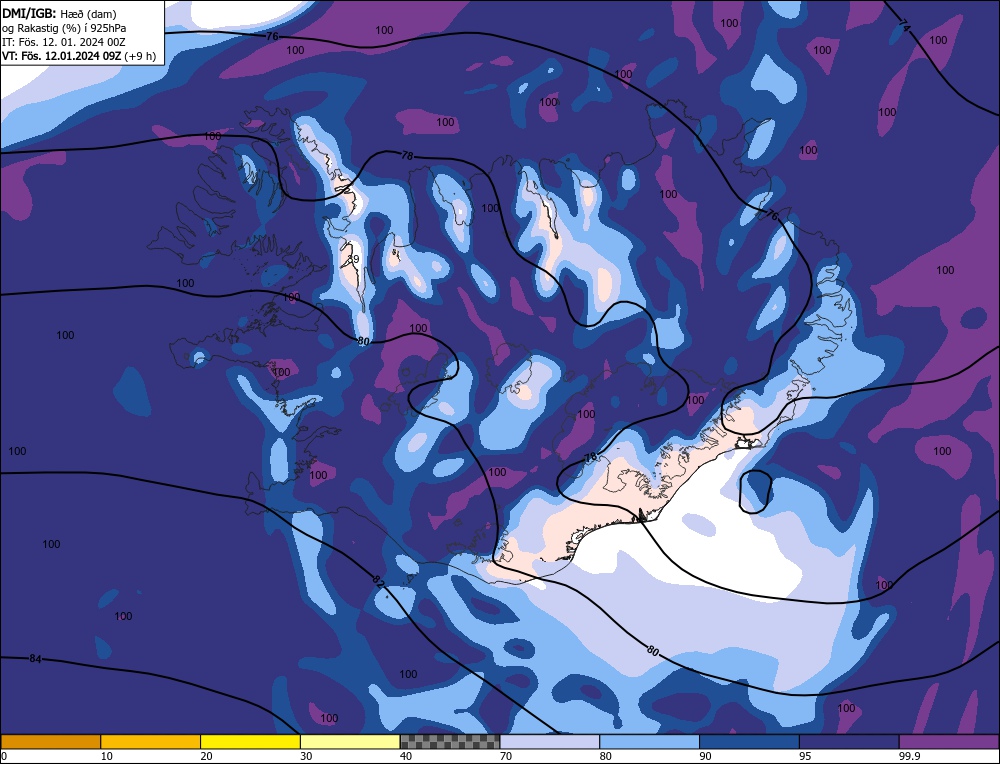Click the '10' legend tick label
This screenshot has height=764, width=1000.
[x=107, y=756]
